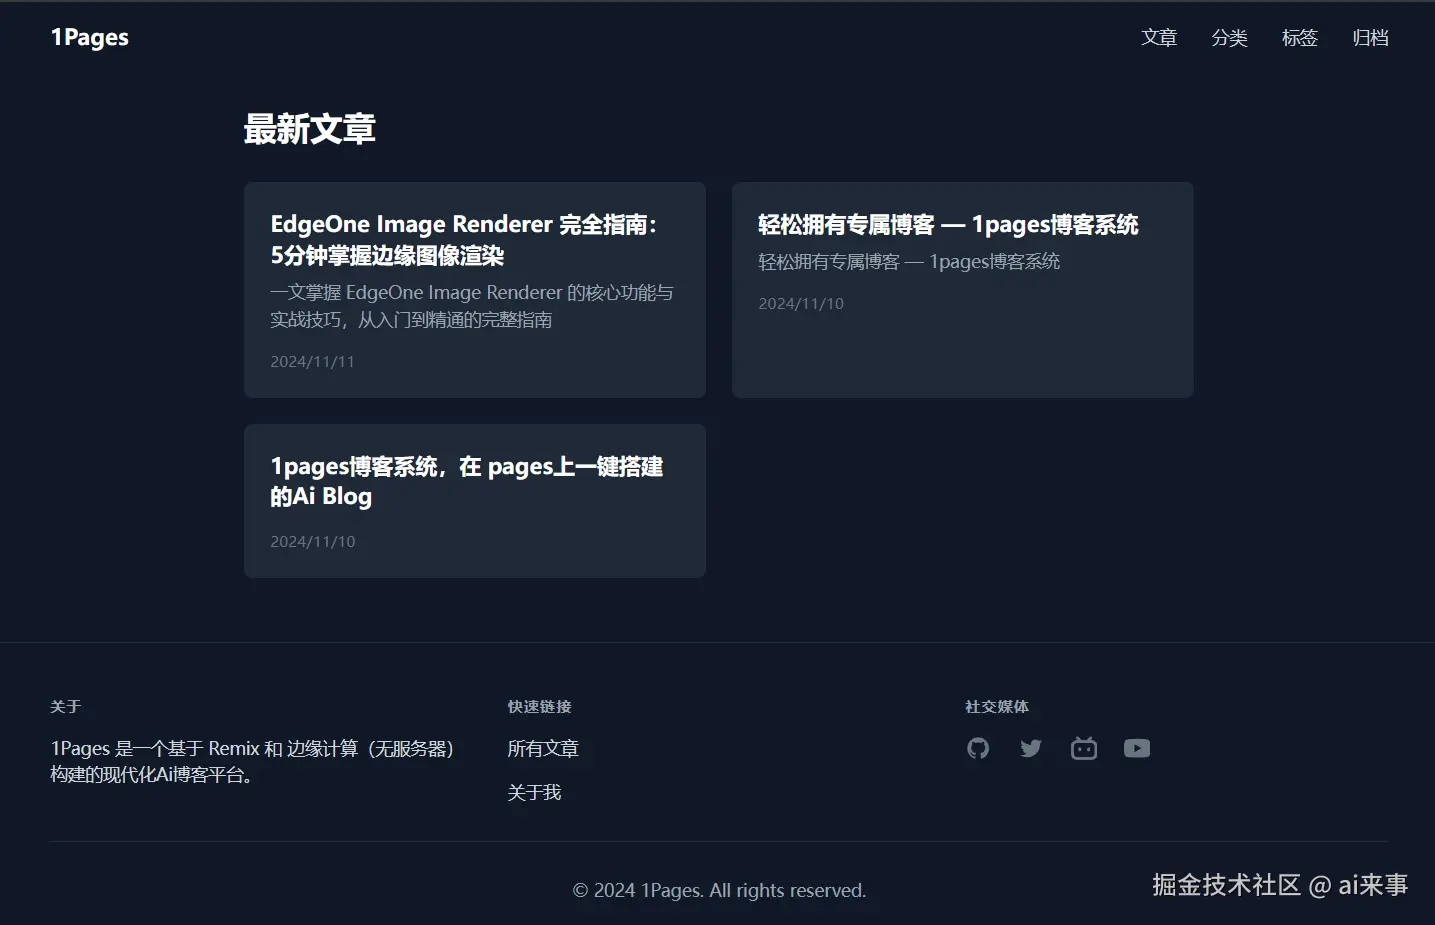The image size is (1435, 925).
Task: Click 所有文章 footer link
Action: pos(543,749)
